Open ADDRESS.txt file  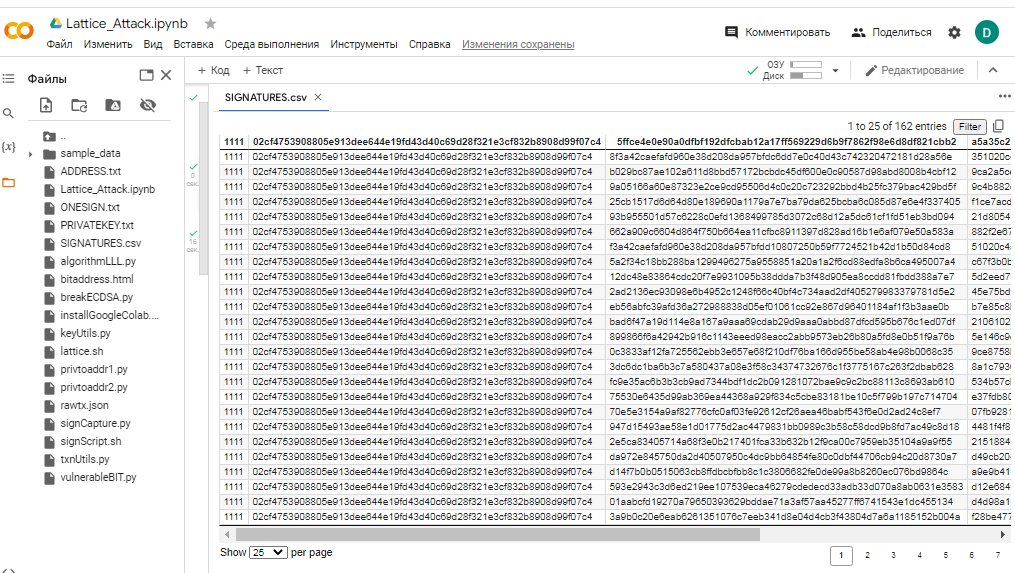(91, 172)
